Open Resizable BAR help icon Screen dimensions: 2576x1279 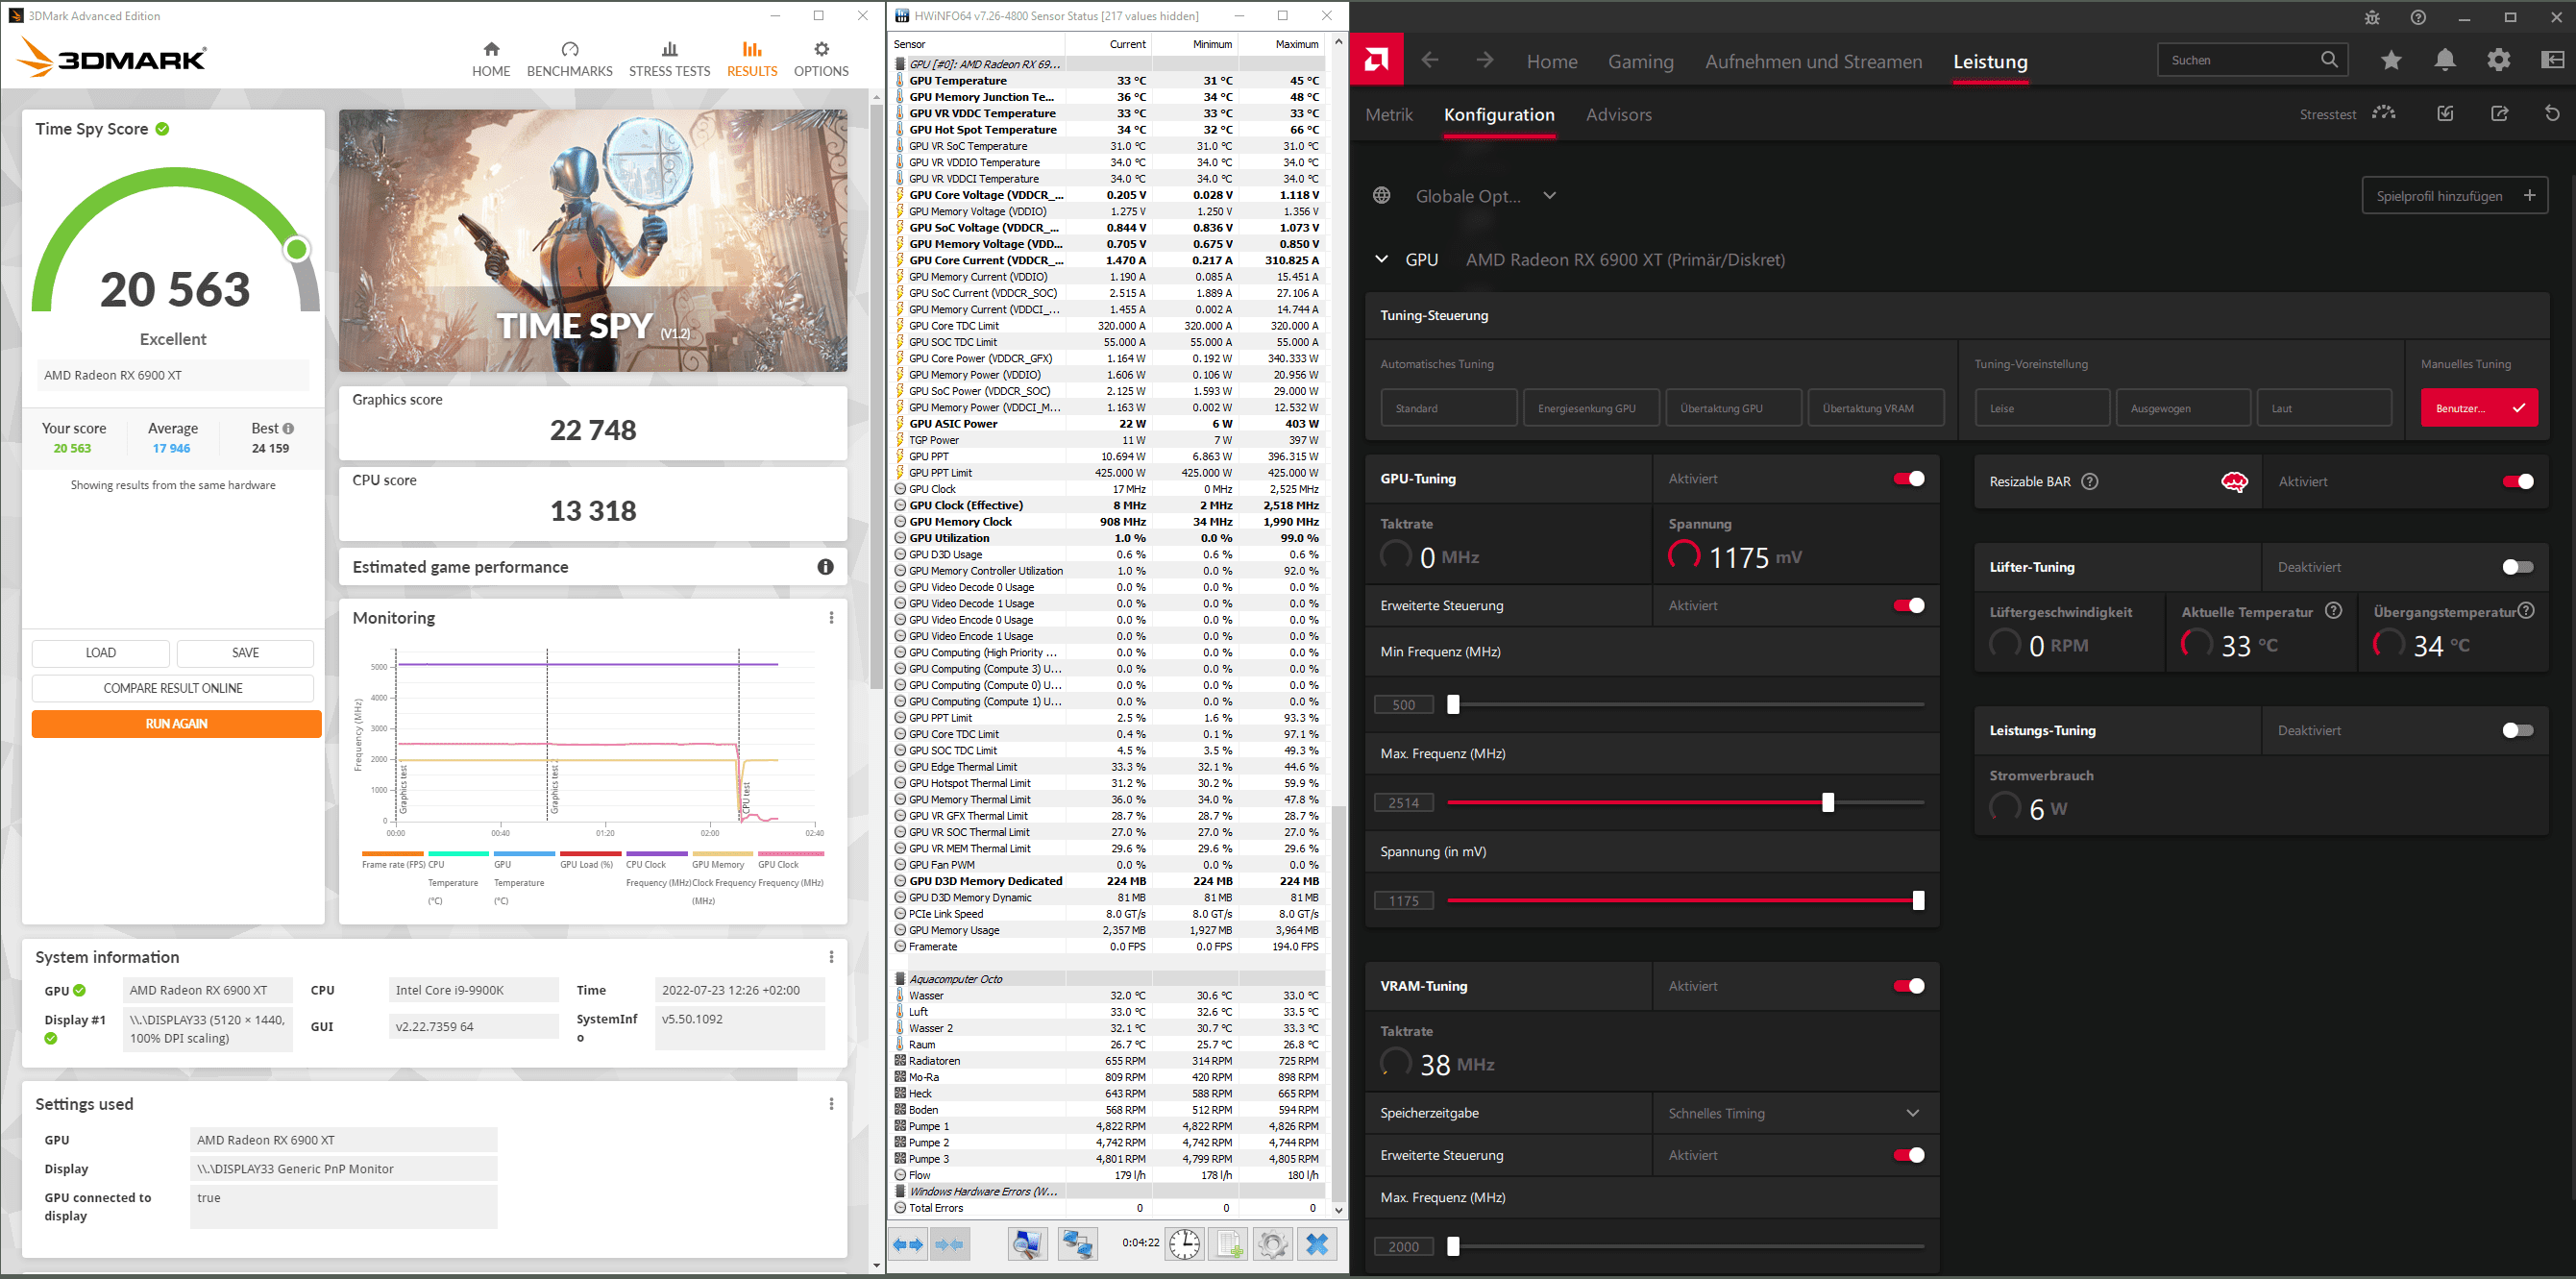[2089, 481]
